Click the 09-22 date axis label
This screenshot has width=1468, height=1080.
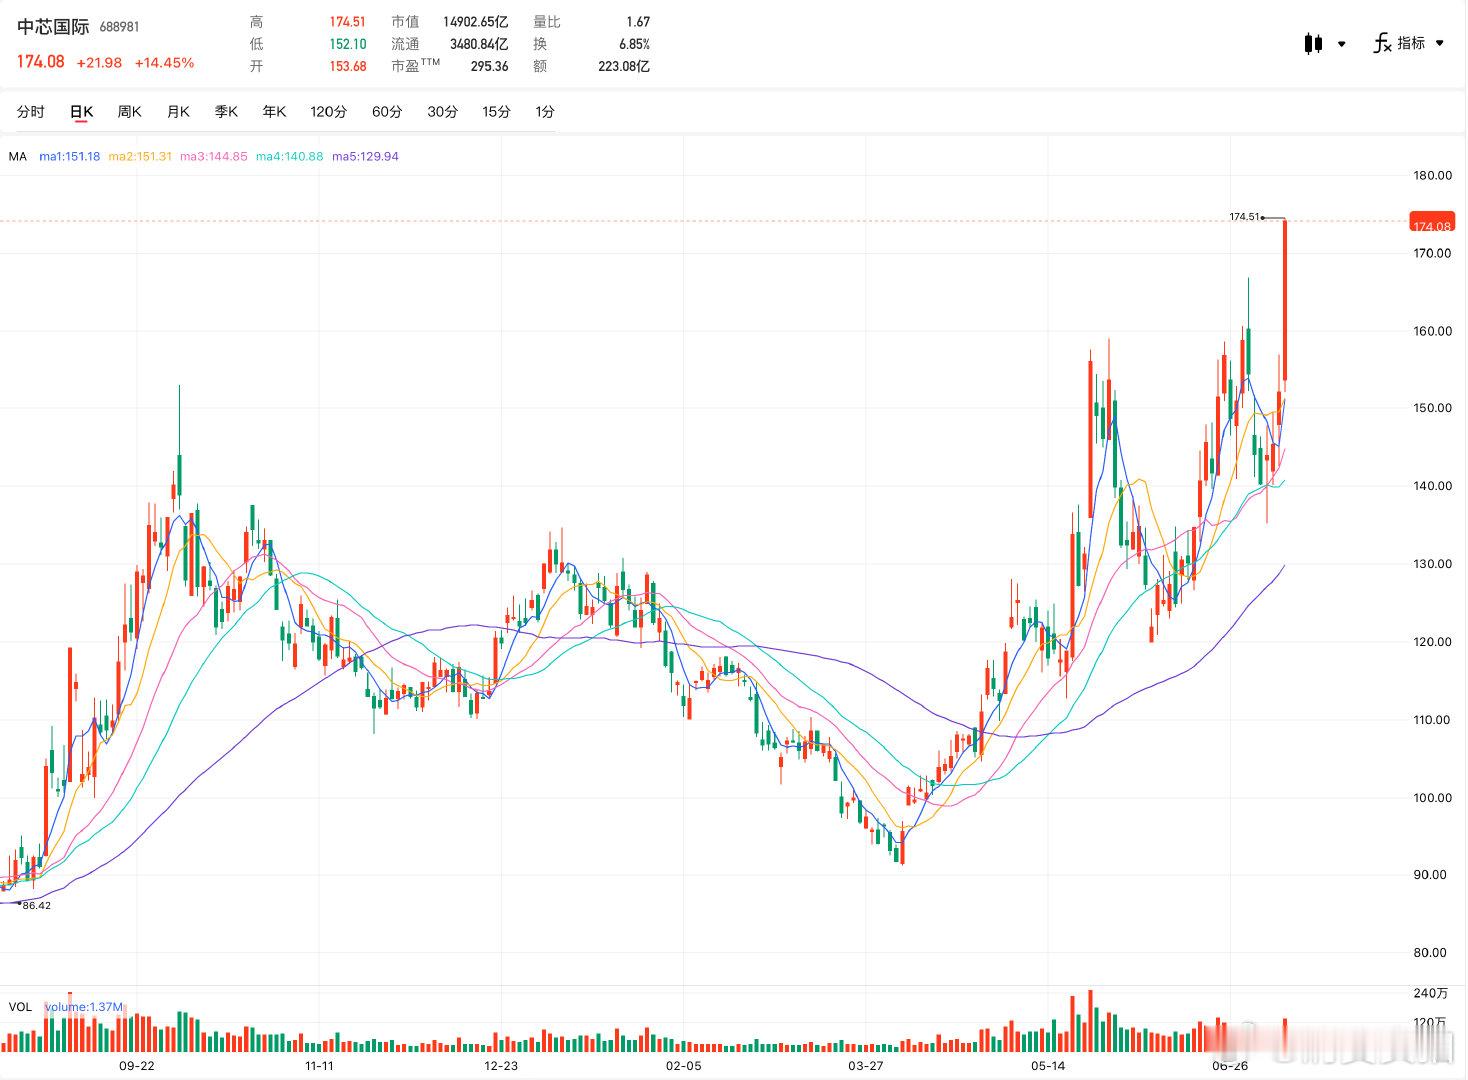pyautogui.click(x=137, y=1065)
